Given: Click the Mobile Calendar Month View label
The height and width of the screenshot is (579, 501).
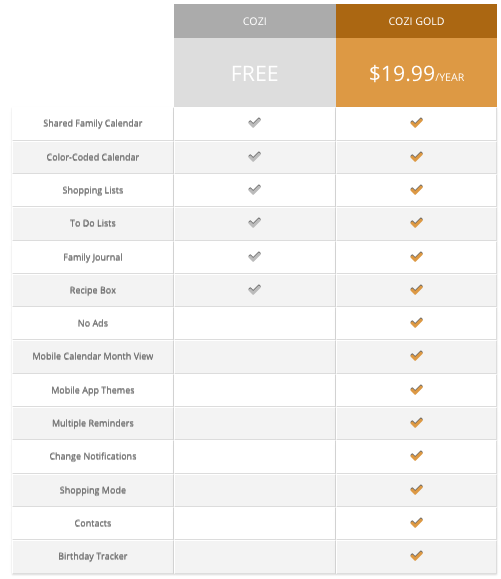Looking at the screenshot, I should pyautogui.click(x=93, y=356).
